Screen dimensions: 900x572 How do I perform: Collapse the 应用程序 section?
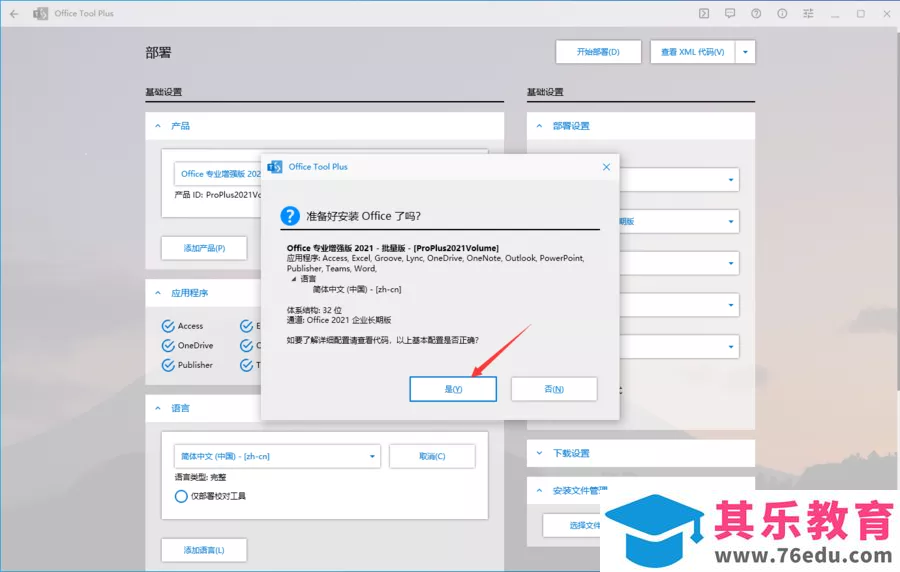pos(158,293)
